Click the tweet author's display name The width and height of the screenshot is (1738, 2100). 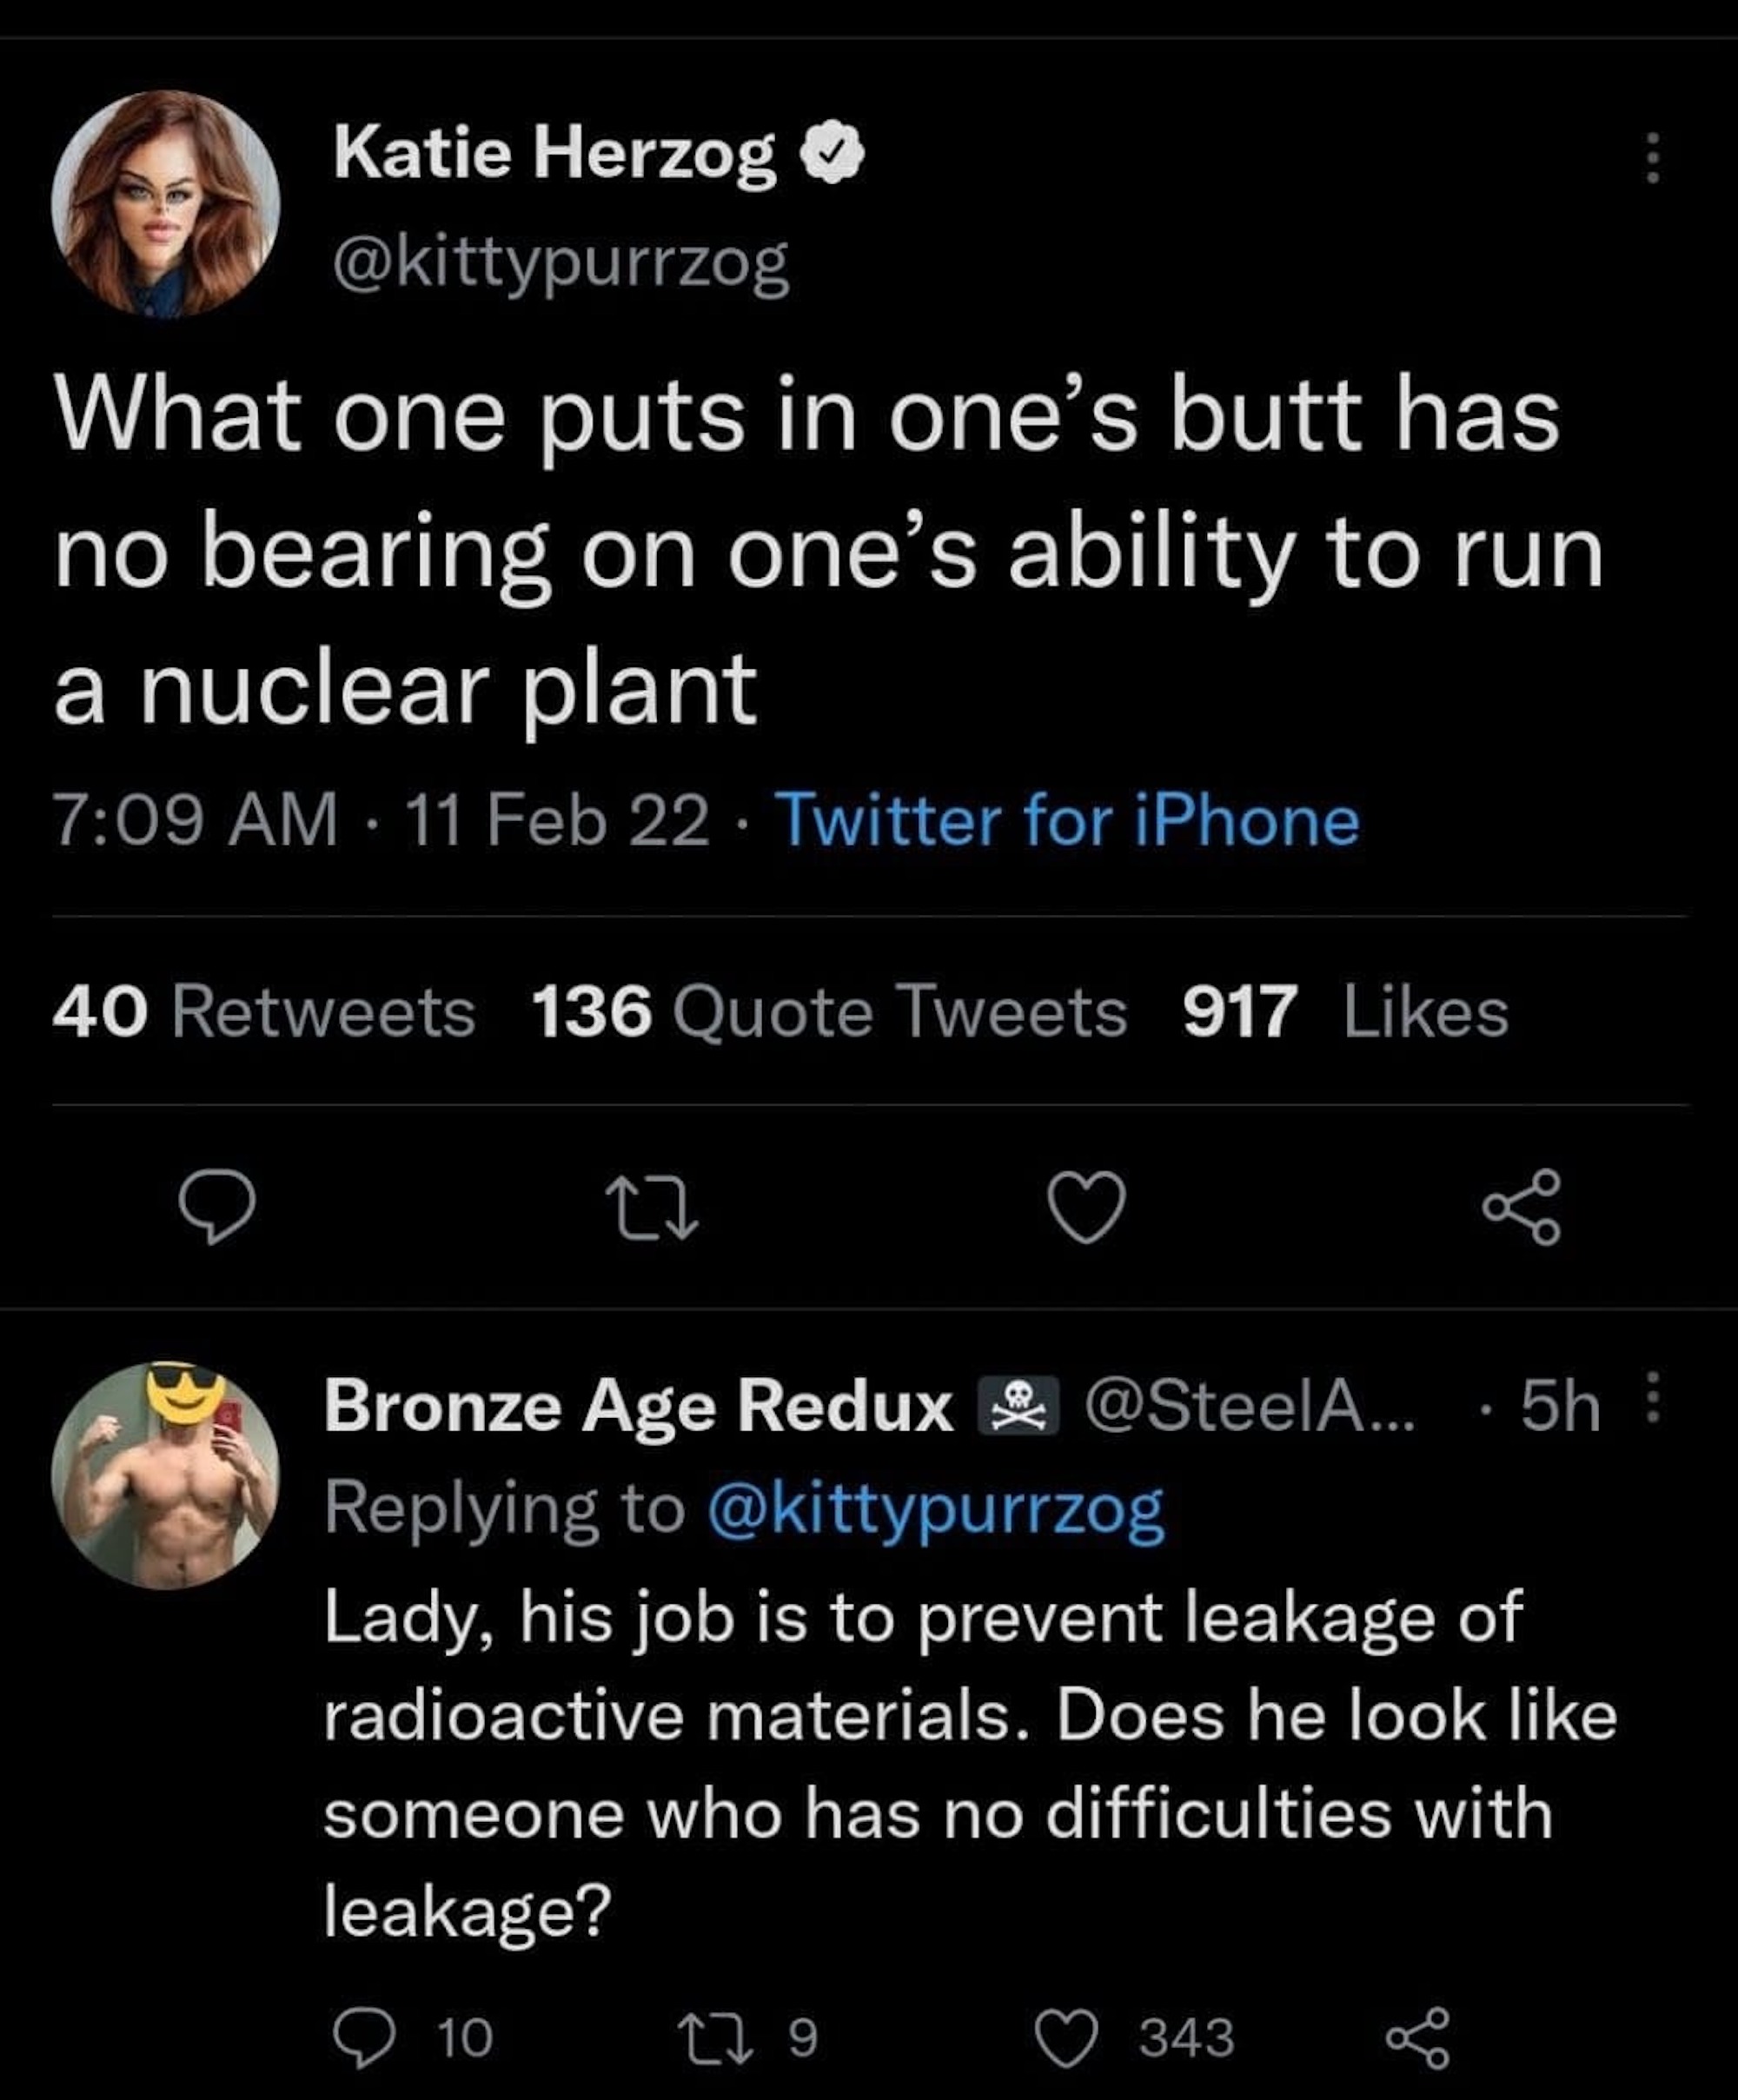(555, 155)
